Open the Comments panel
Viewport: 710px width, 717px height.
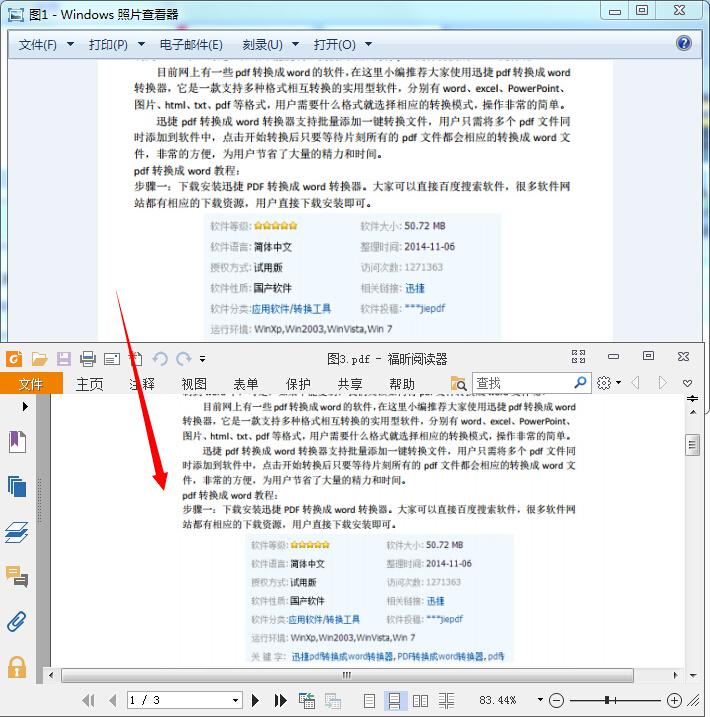pos(17,576)
